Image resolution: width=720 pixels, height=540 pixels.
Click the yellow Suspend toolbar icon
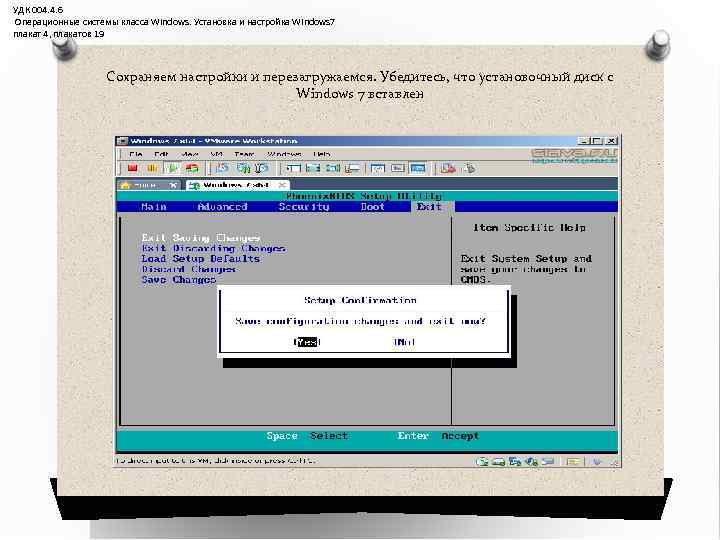(152, 168)
